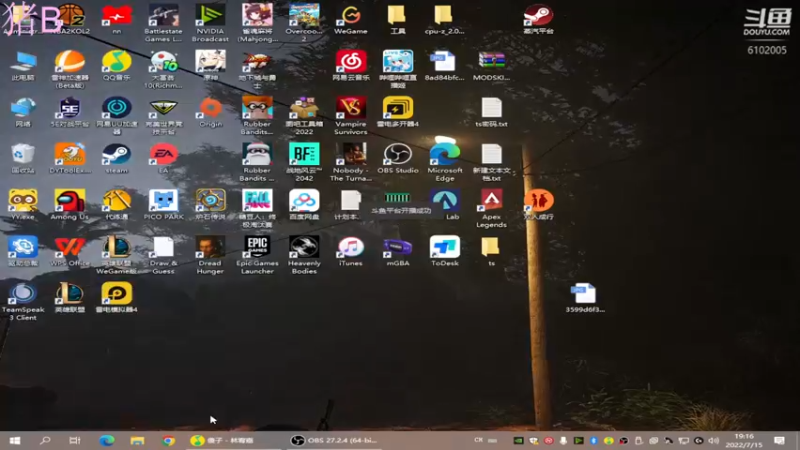Open the Lab desktop shortcut
Image resolution: width=800 pixels, height=450 pixels.
(445, 205)
